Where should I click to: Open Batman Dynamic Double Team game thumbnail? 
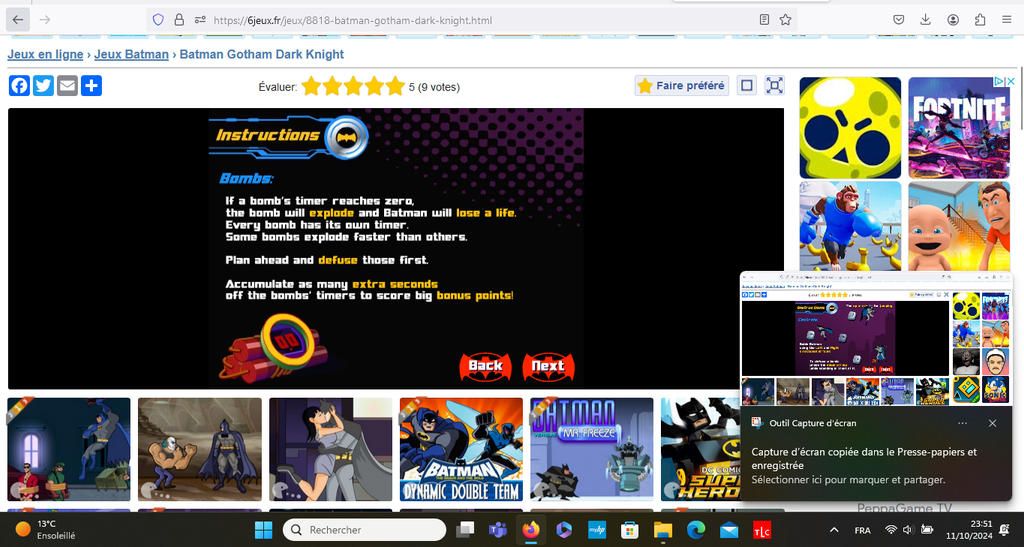[x=461, y=449]
